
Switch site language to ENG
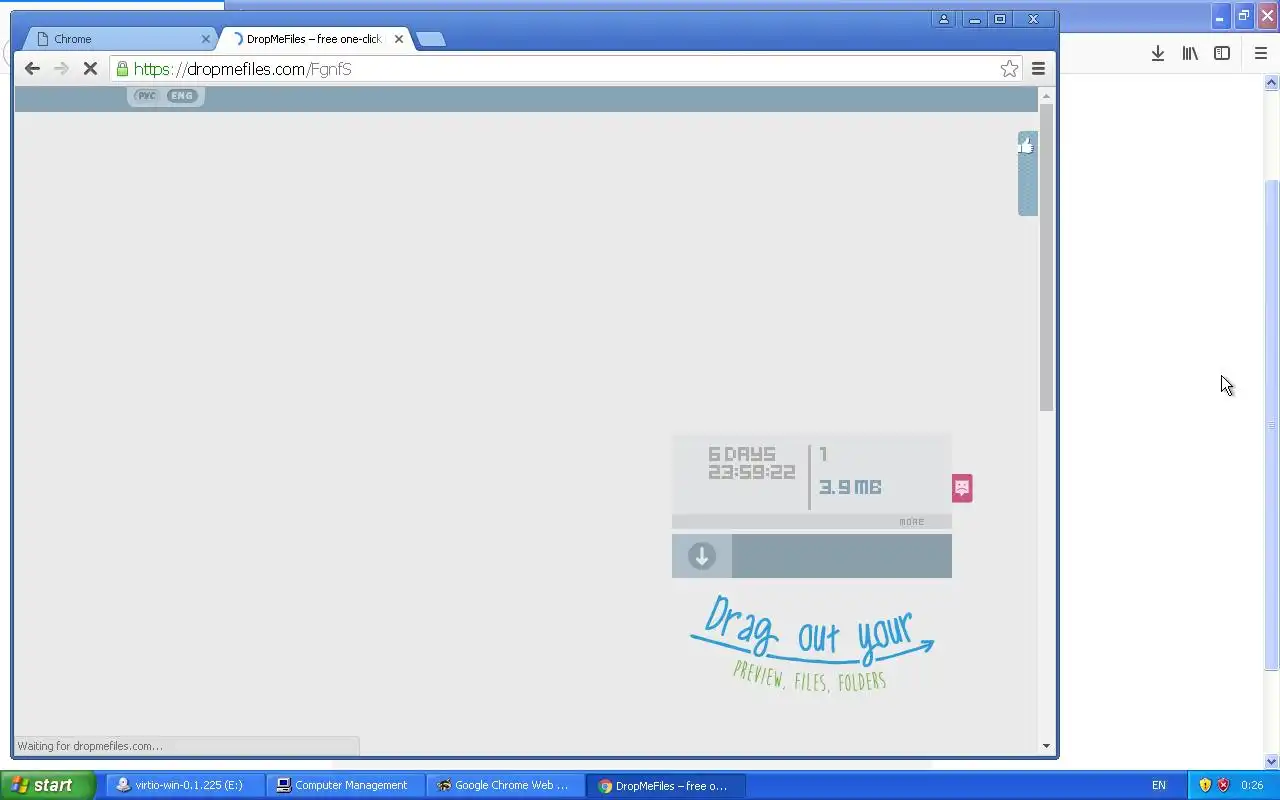(181, 96)
